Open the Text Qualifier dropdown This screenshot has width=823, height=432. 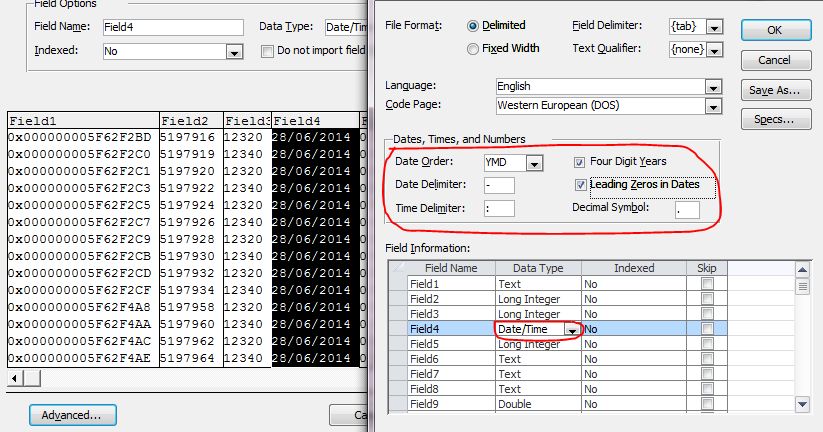pyautogui.click(x=714, y=50)
